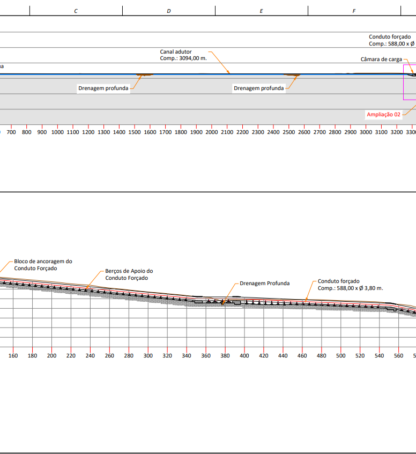
Task: Select the Bloco de ancoragem do Conduto Forçado label
Action: tap(43, 265)
